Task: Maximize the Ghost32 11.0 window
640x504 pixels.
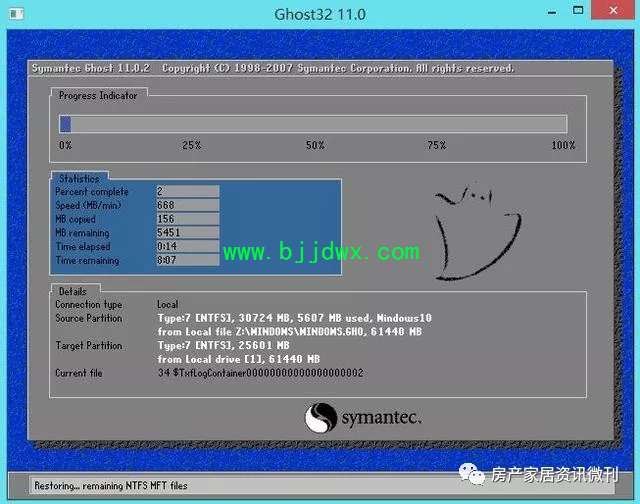Action: (x=578, y=10)
